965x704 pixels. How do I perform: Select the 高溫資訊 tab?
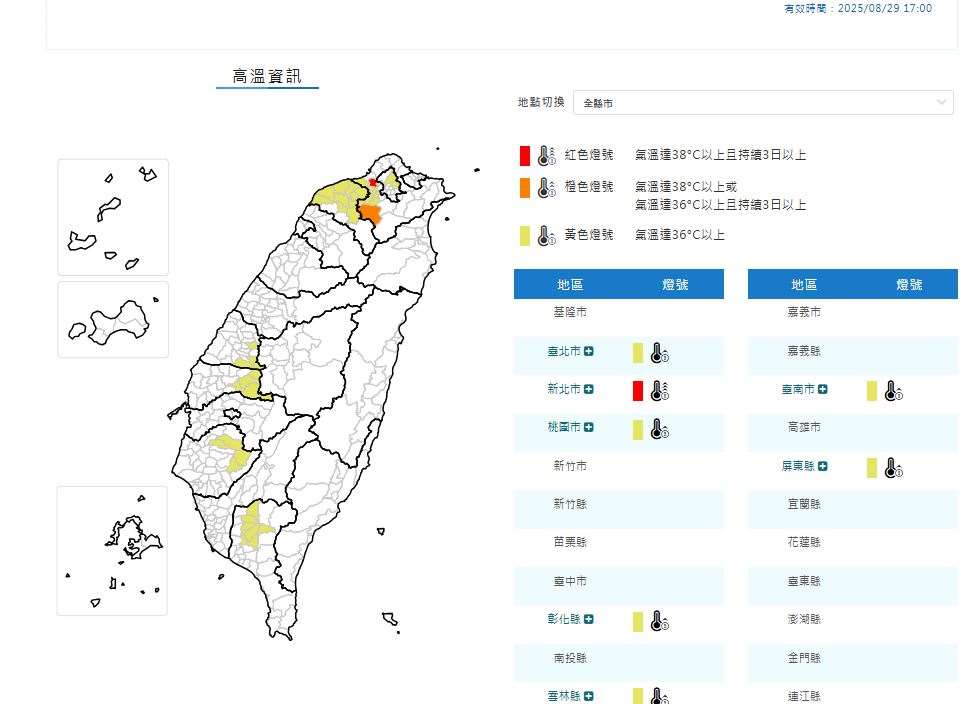(x=267, y=75)
